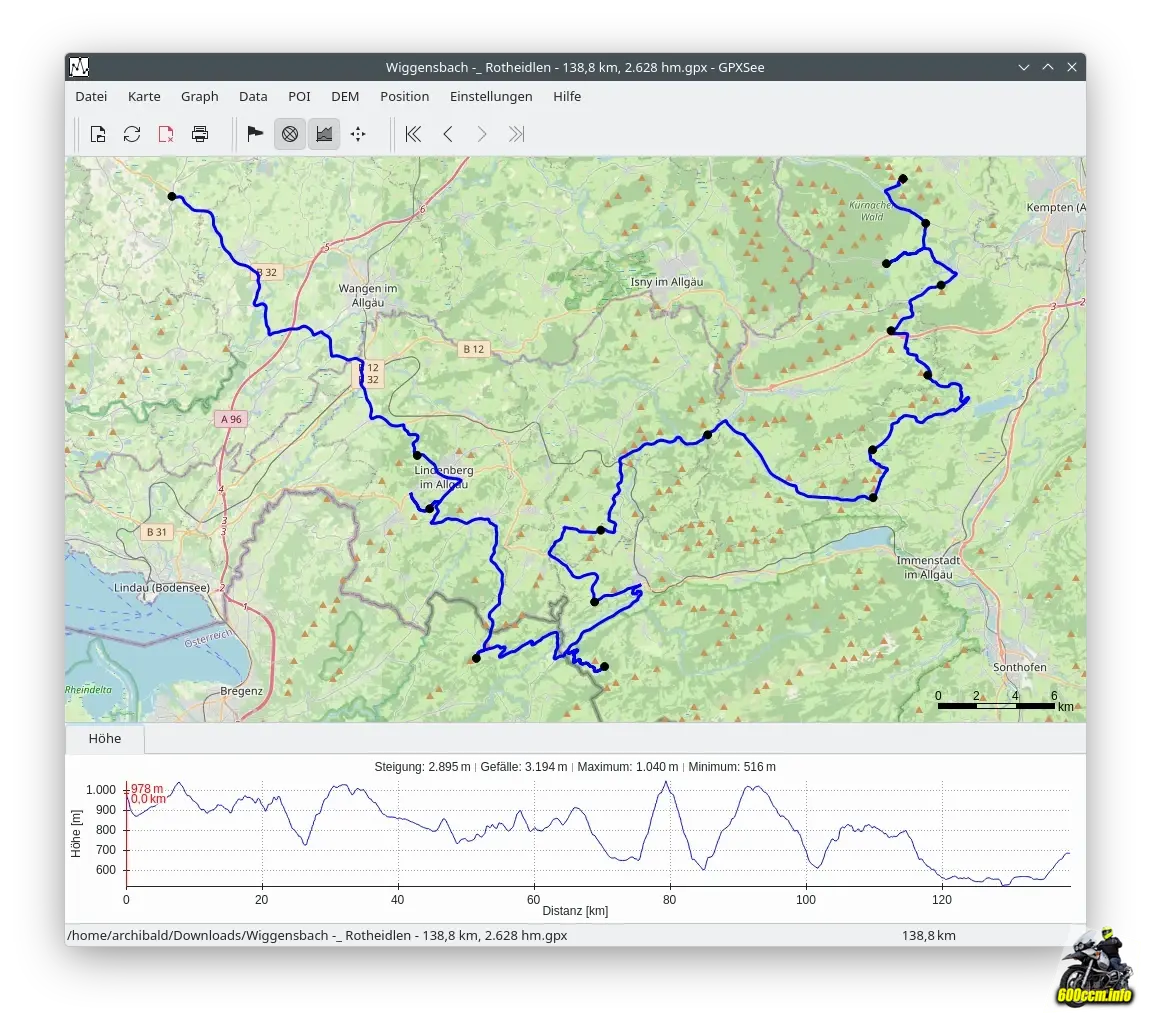The image size is (1151, 1023).
Task: Click the Print icon
Action: coord(200,134)
